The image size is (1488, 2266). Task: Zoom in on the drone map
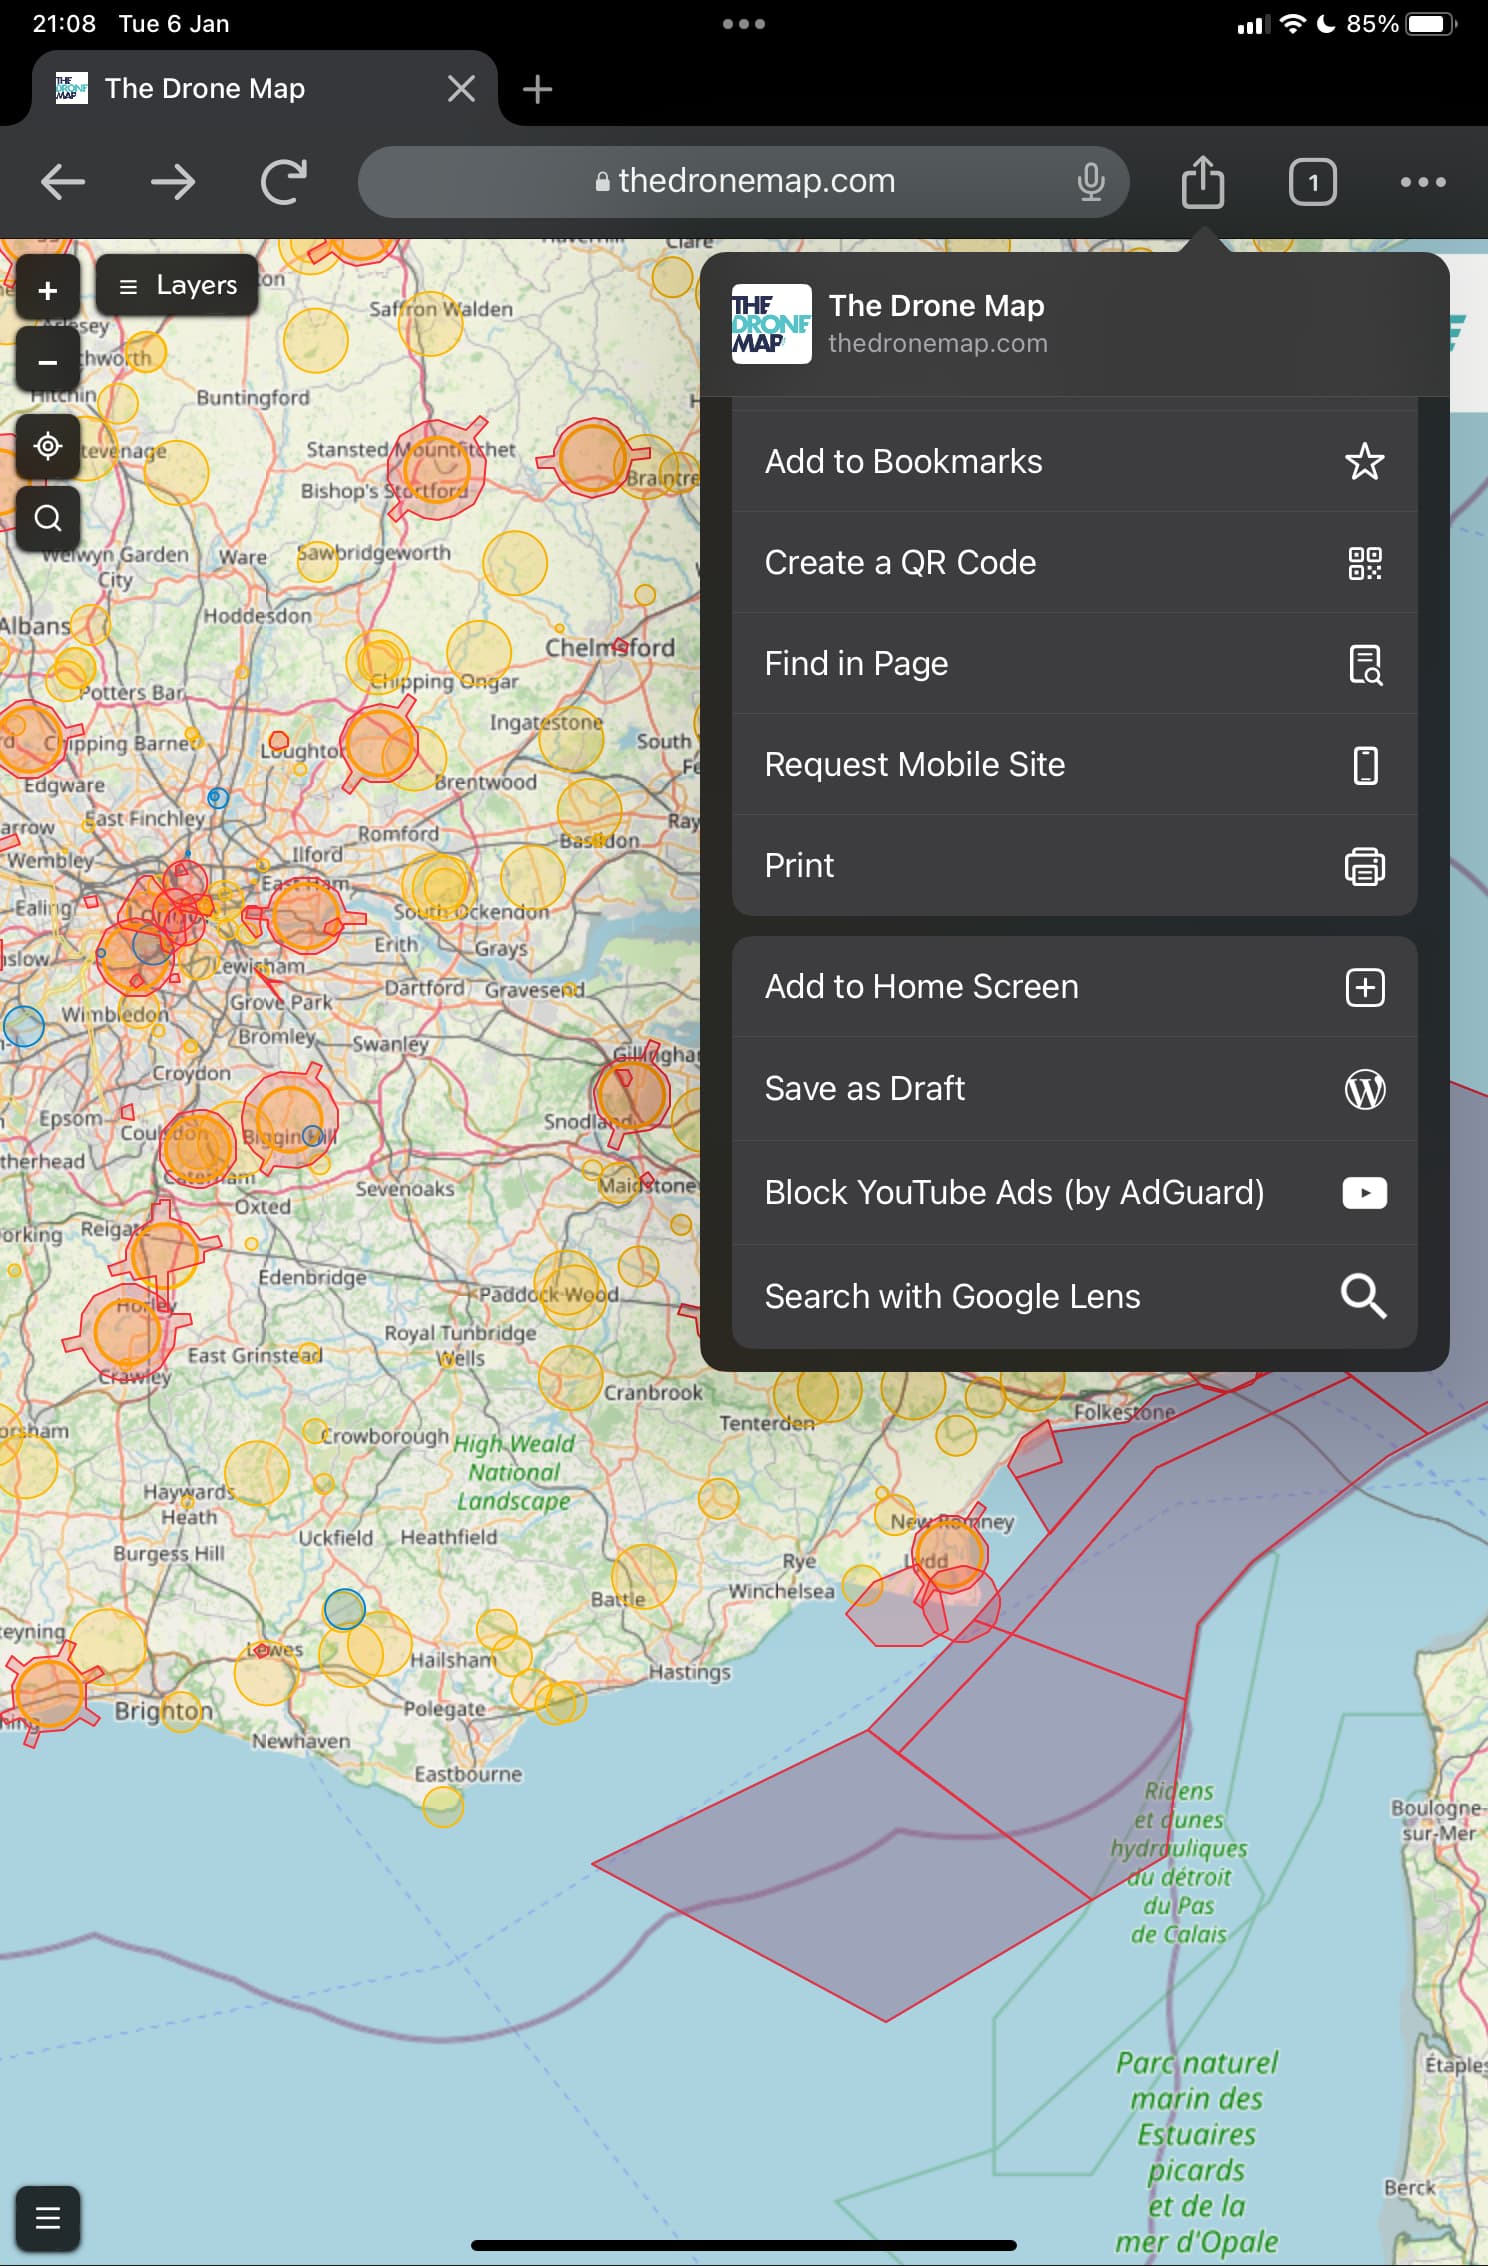pos(47,291)
